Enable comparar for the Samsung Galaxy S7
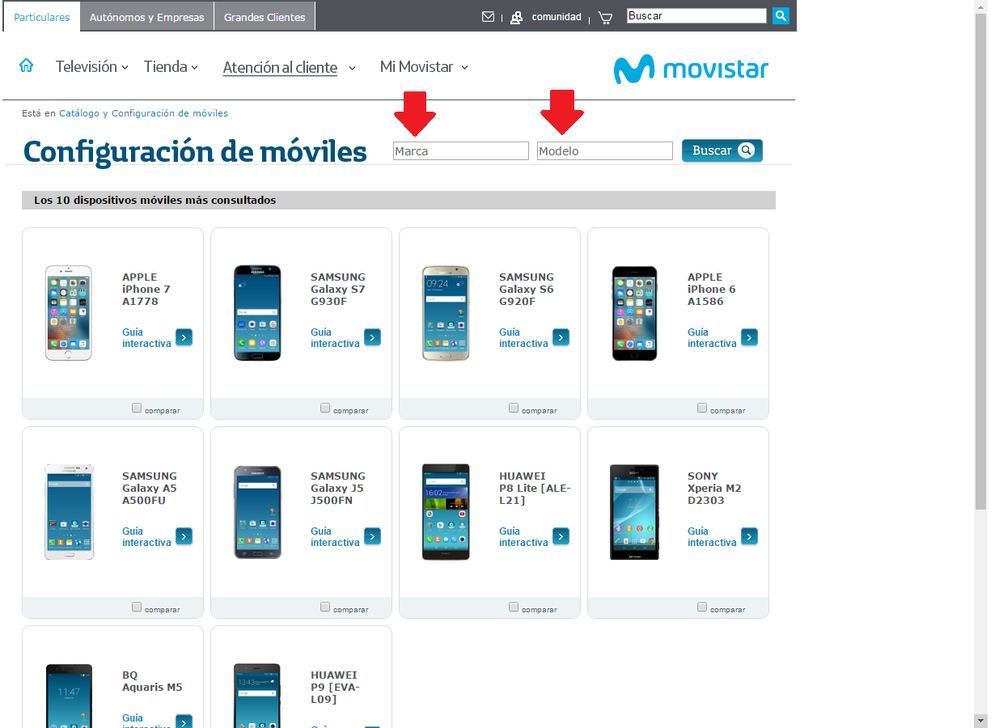999x728 pixels. pos(325,407)
